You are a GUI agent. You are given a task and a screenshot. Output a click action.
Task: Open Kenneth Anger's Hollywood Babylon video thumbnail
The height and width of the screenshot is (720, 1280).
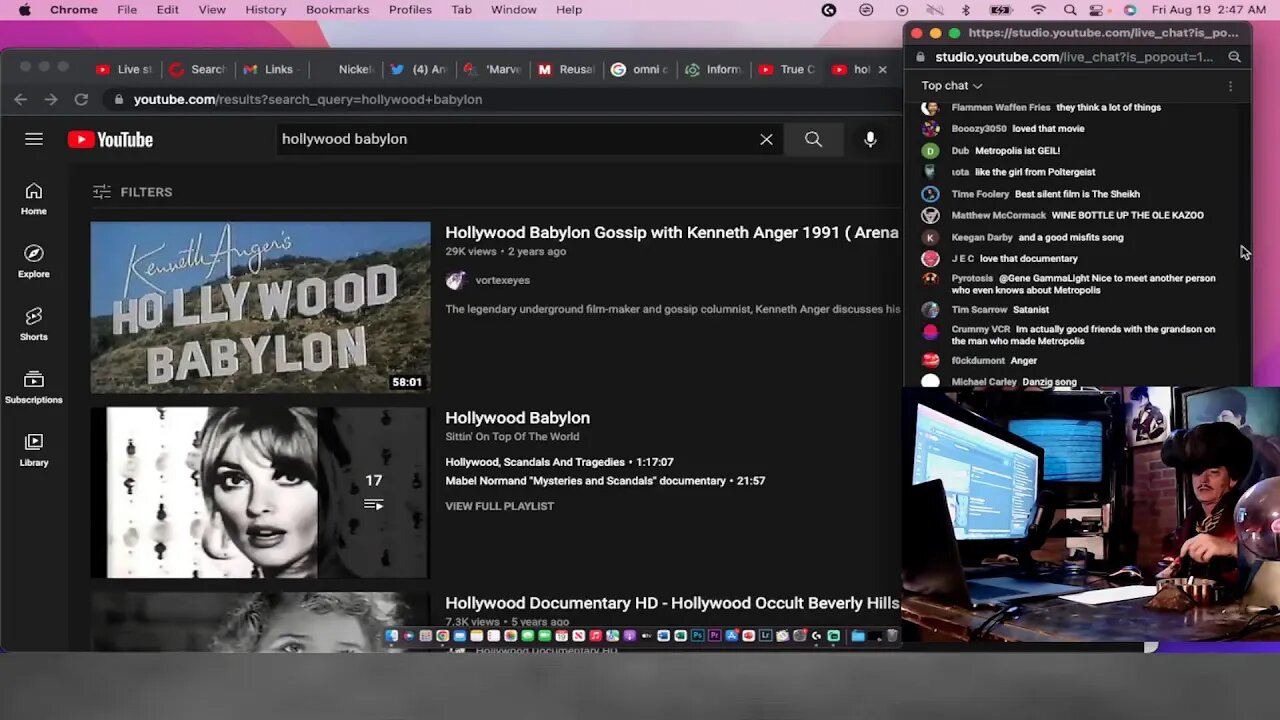260,307
